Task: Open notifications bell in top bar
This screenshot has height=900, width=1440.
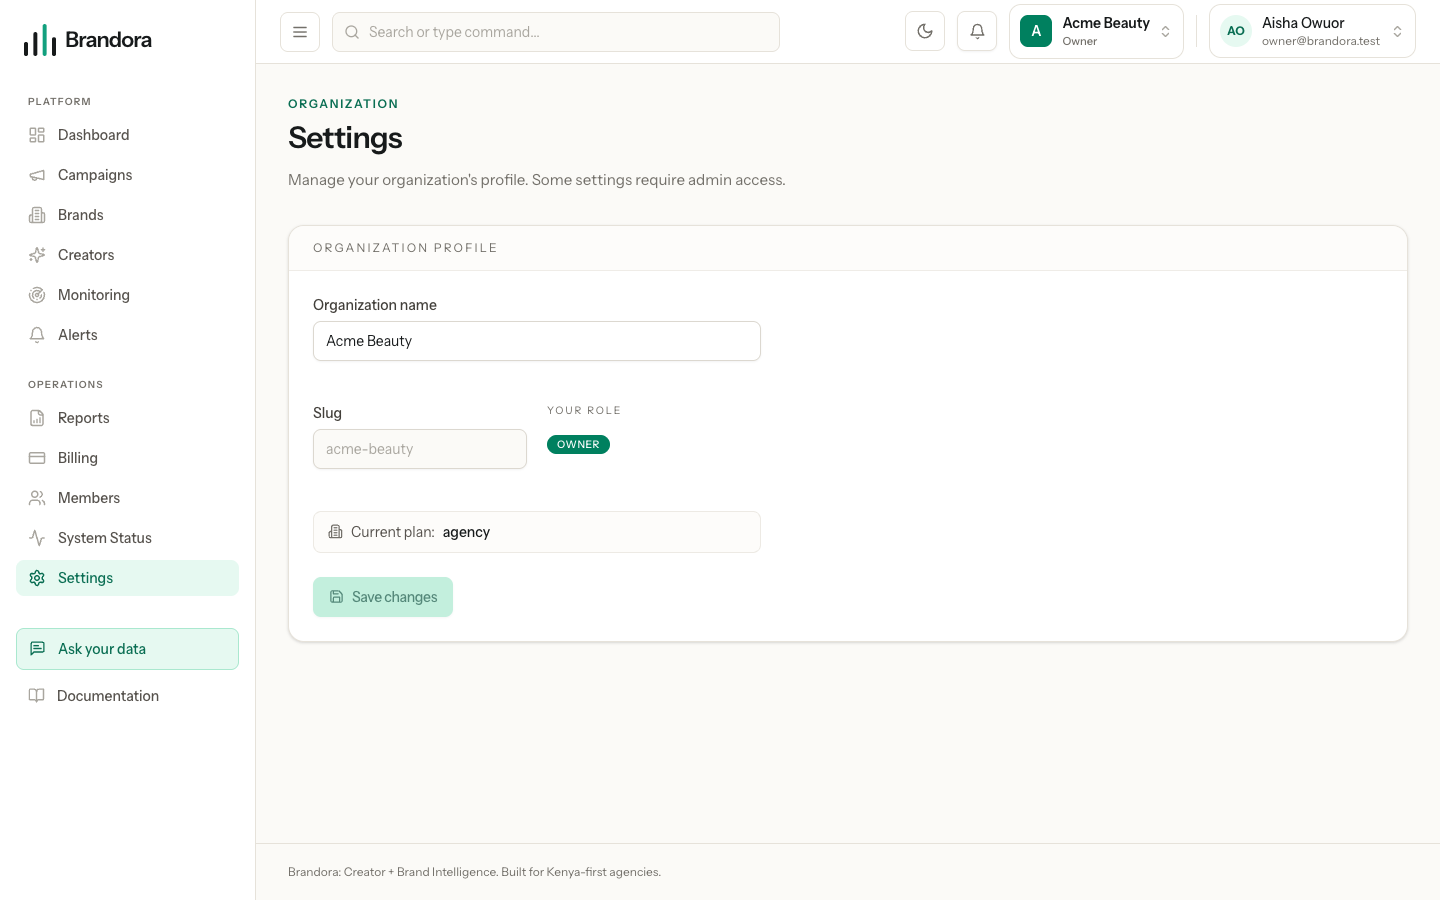Action: point(977,32)
